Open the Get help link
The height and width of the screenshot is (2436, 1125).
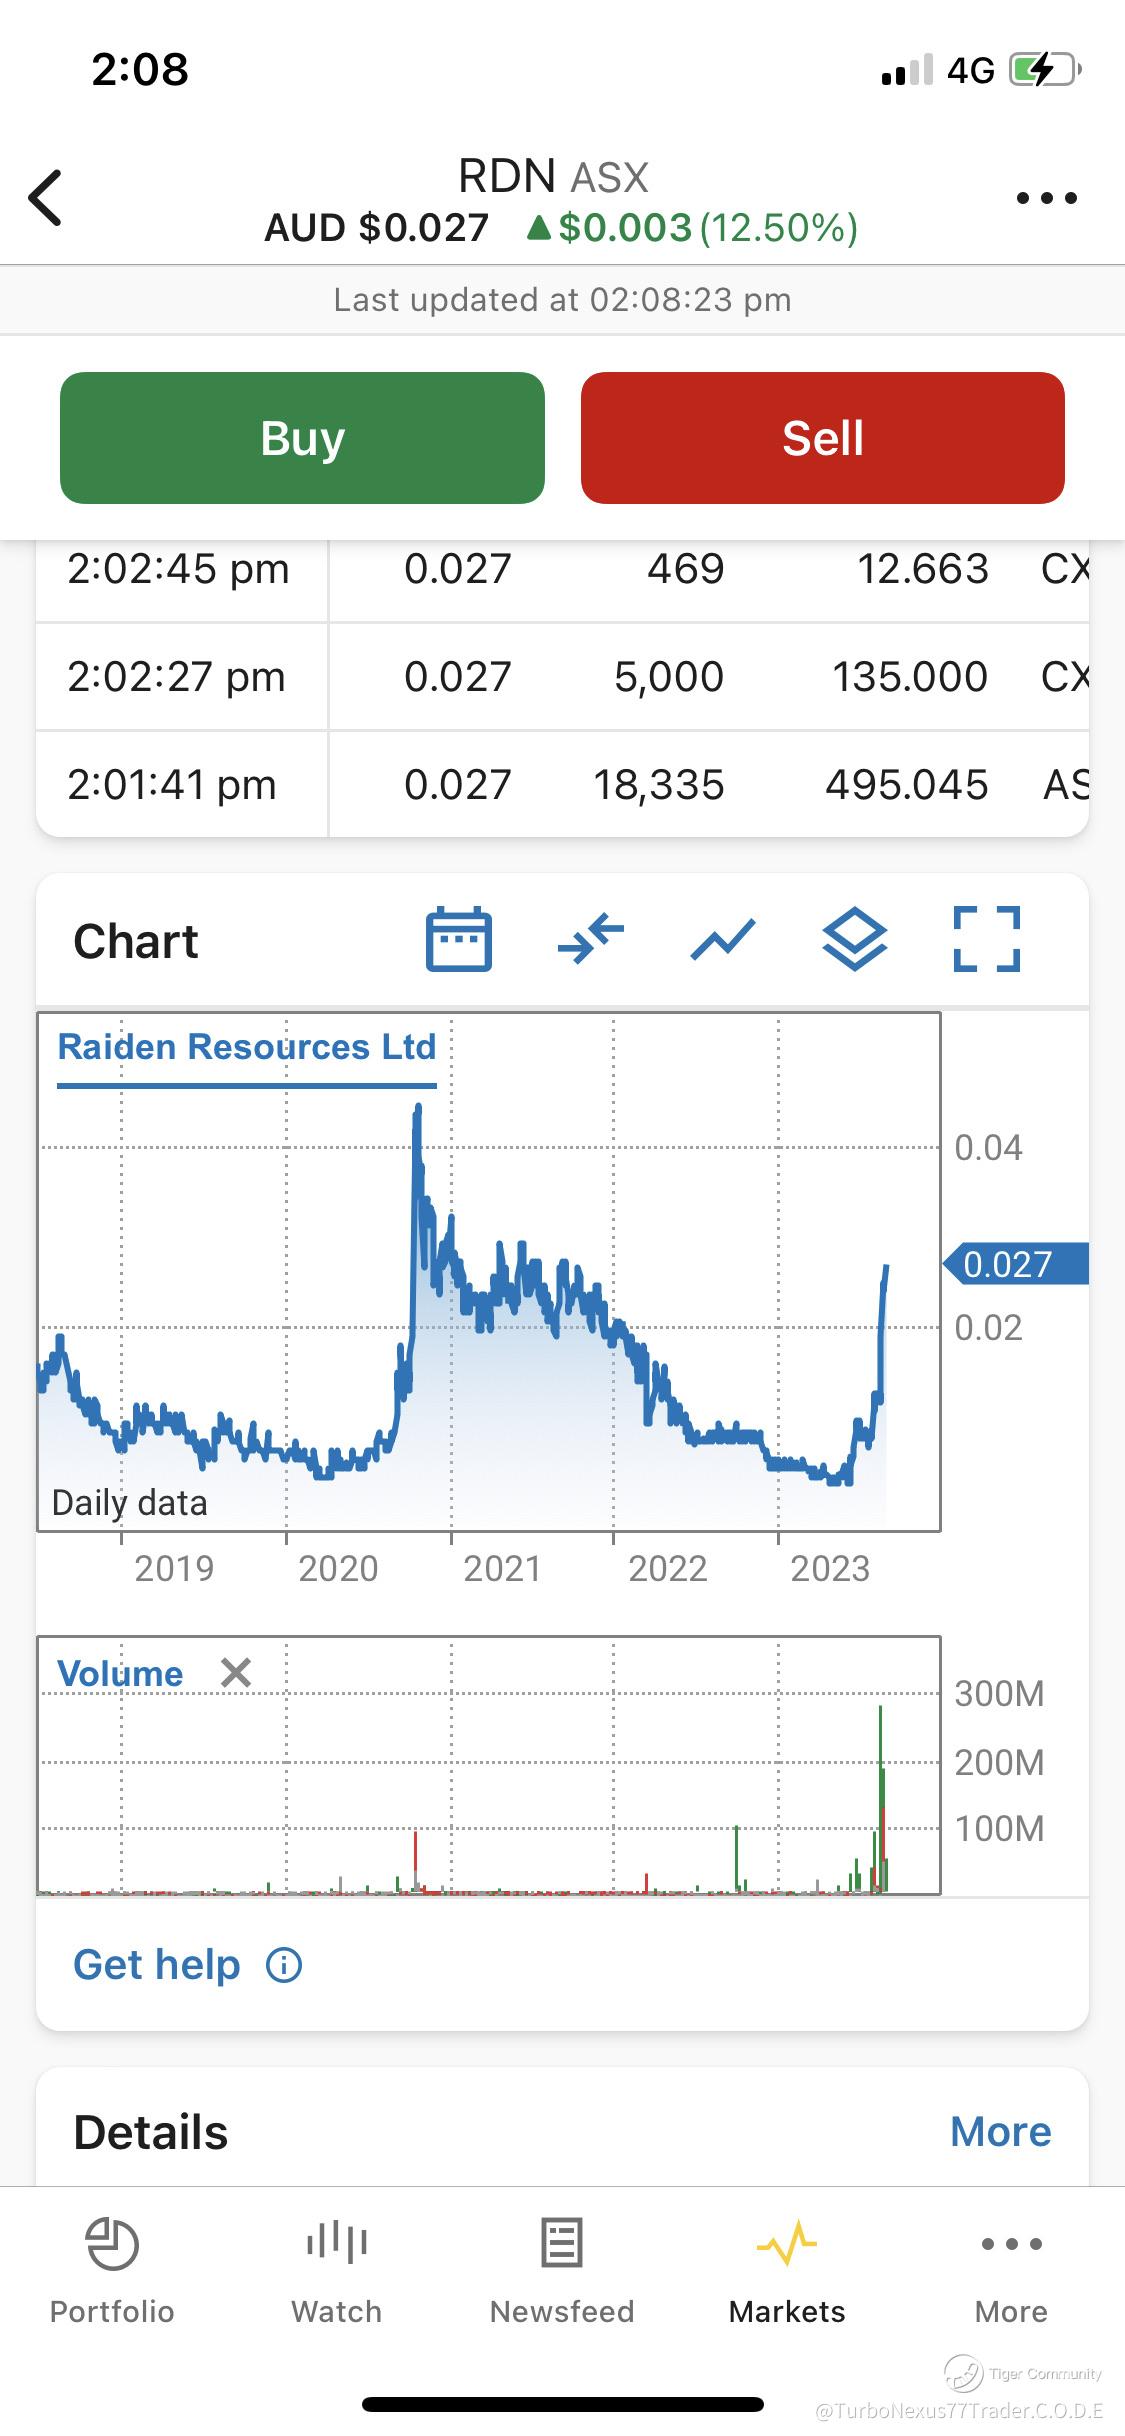(157, 1965)
